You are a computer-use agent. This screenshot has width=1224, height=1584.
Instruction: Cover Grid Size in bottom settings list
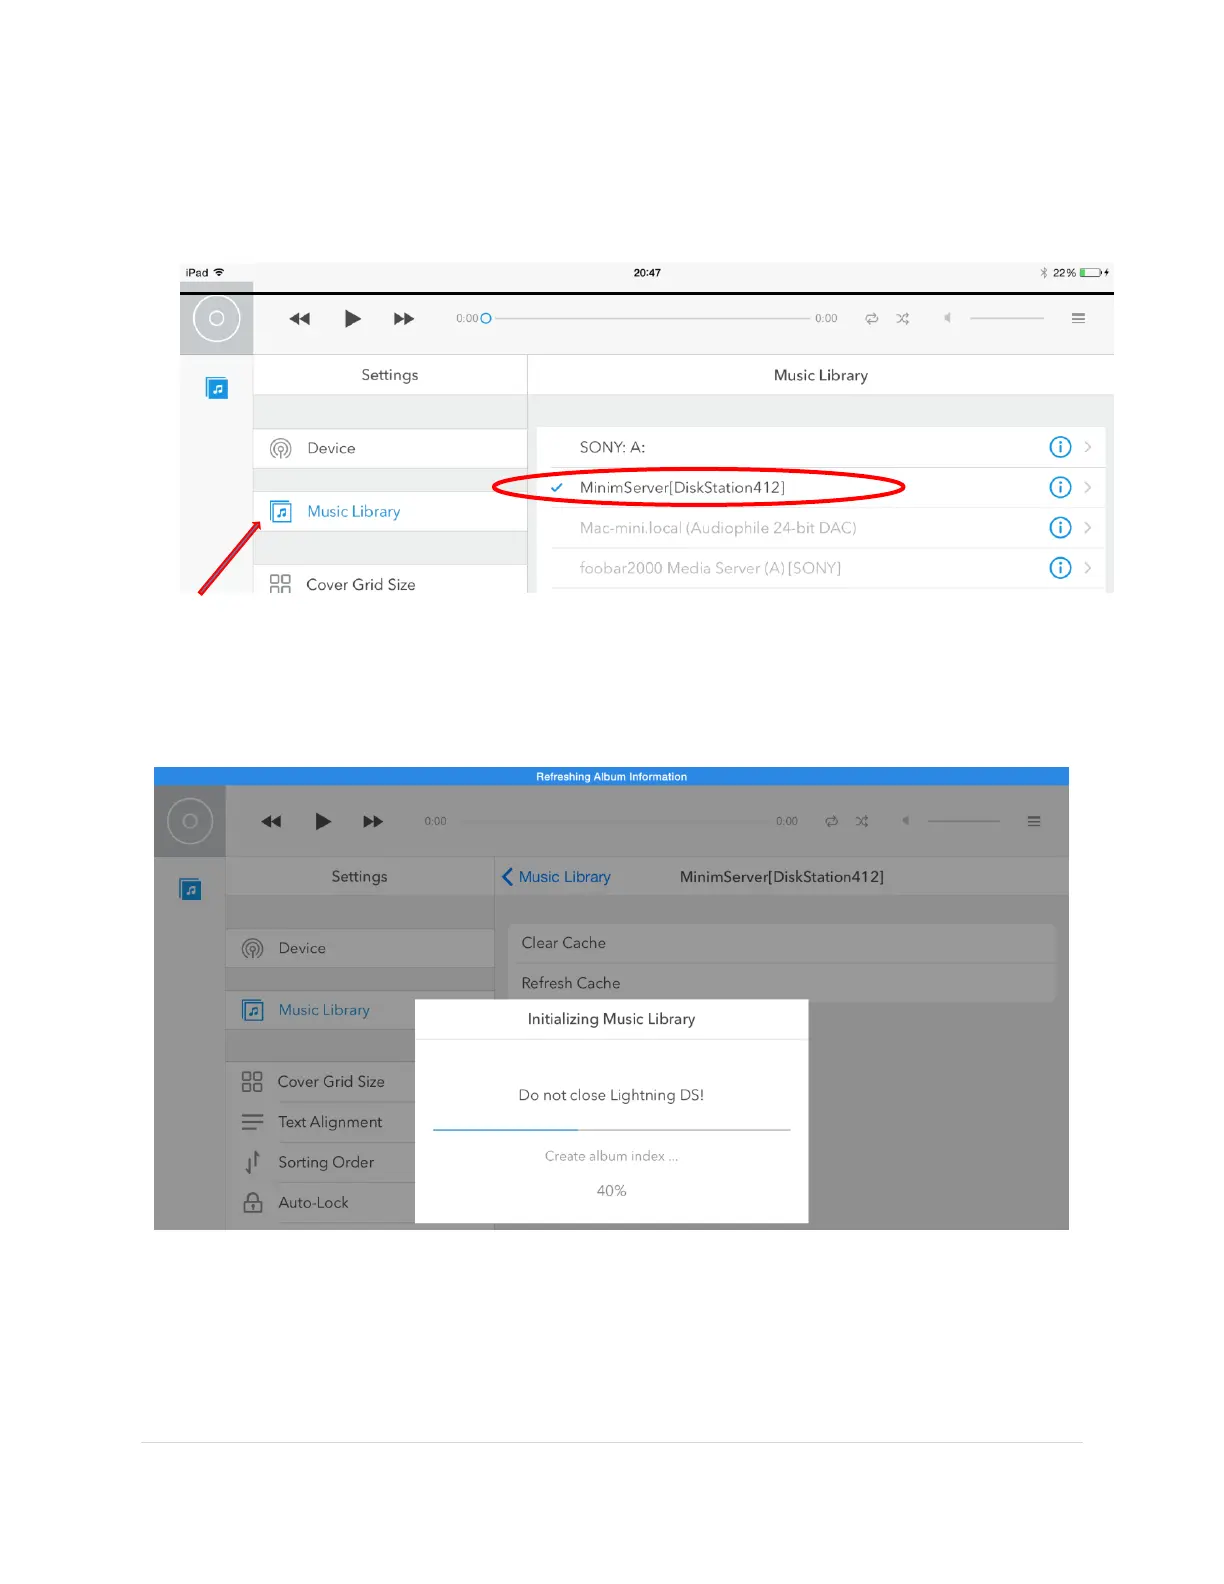(321, 1082)
